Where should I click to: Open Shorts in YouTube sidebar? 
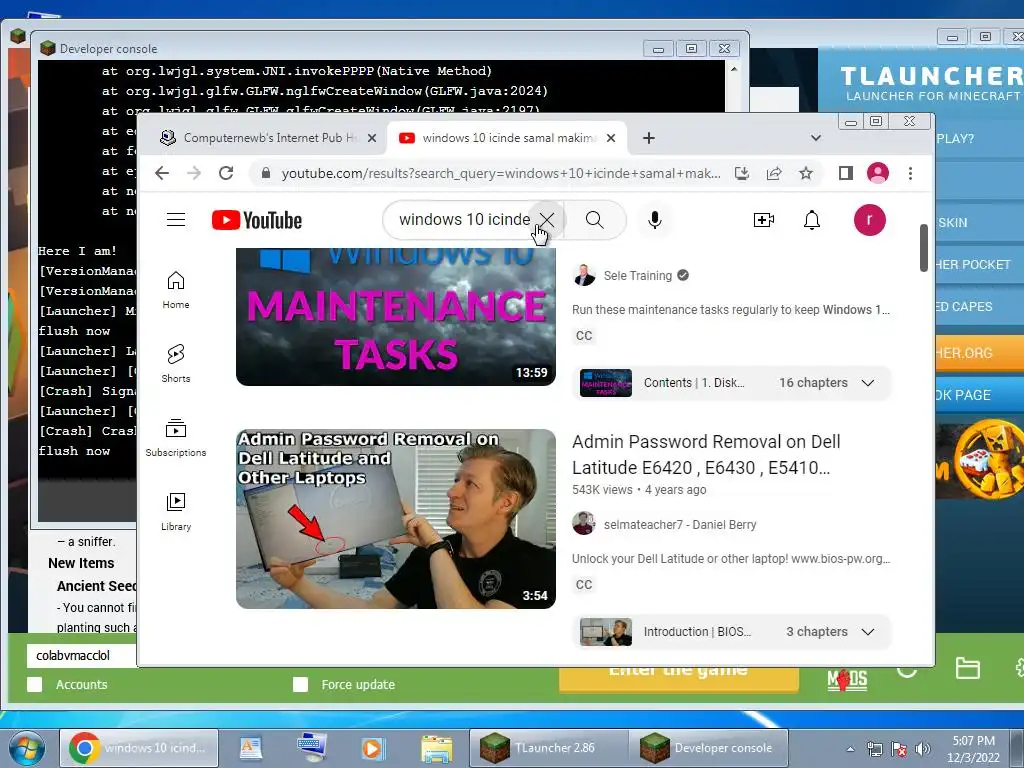176,364
